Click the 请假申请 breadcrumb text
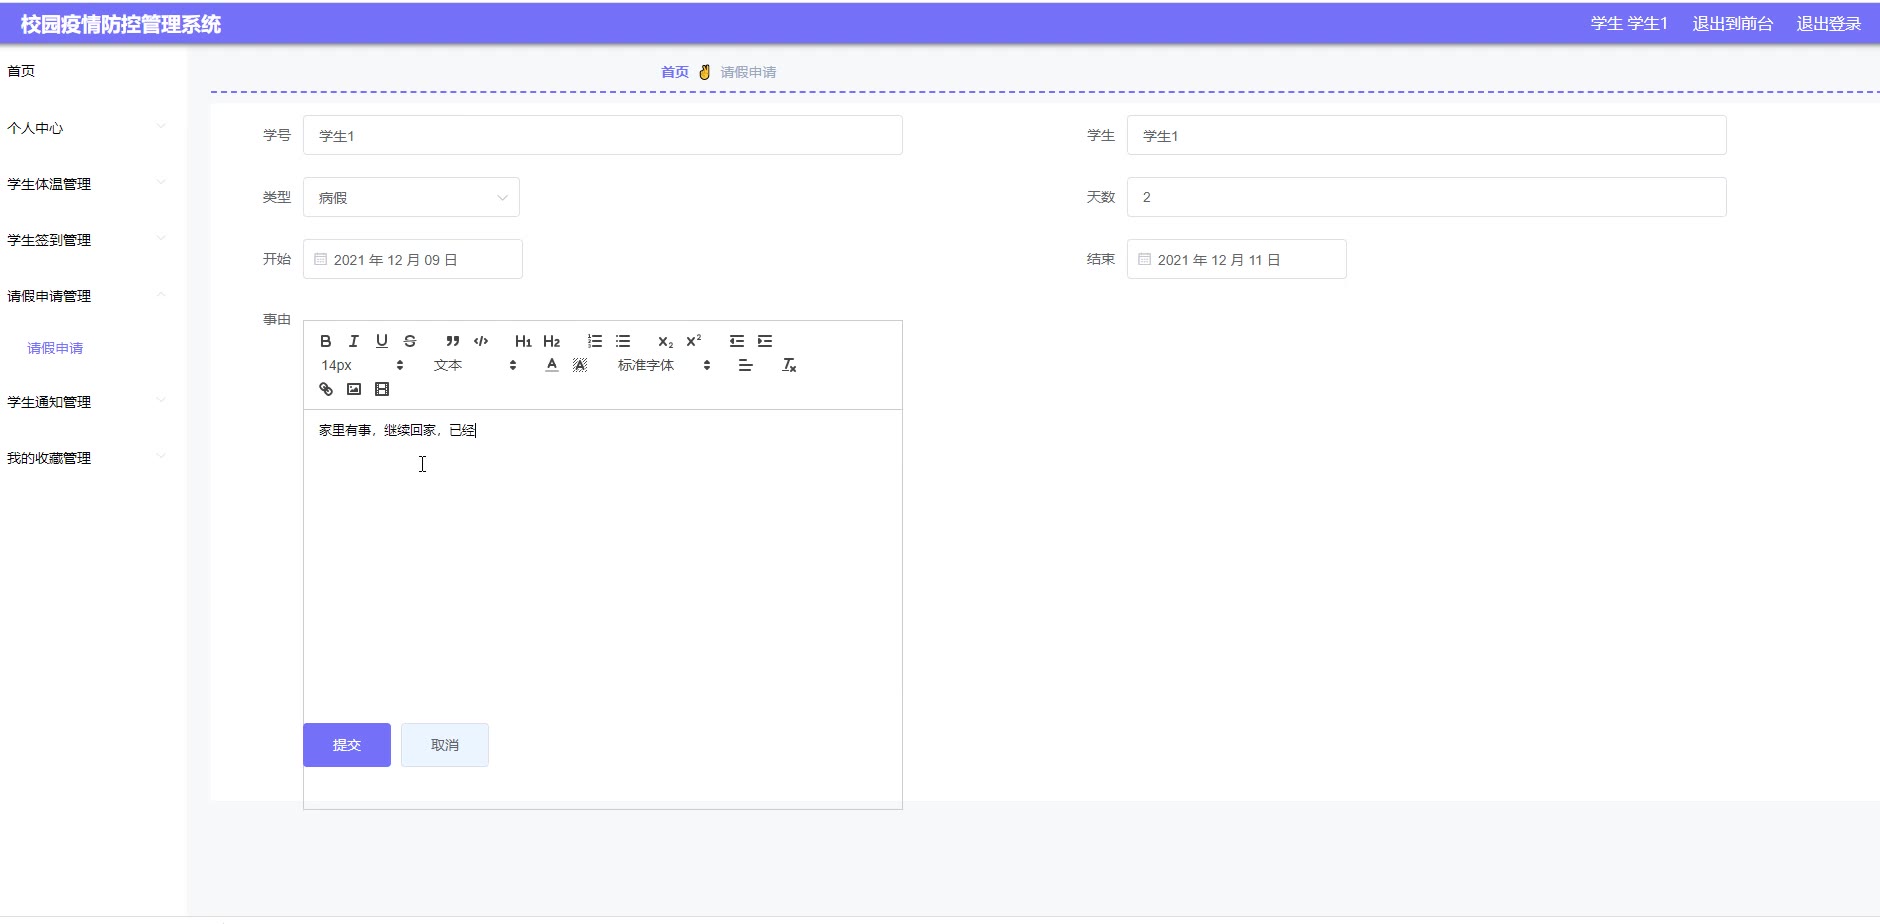This screenshot has width=1880, height=924. [748, 72]
